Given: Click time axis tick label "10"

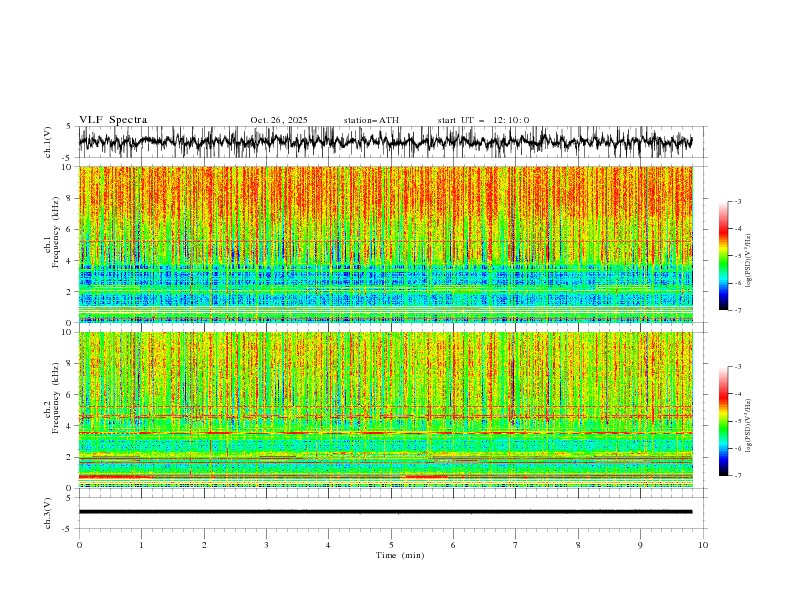Looking at the screenshot, I should (x=703, y=545).
